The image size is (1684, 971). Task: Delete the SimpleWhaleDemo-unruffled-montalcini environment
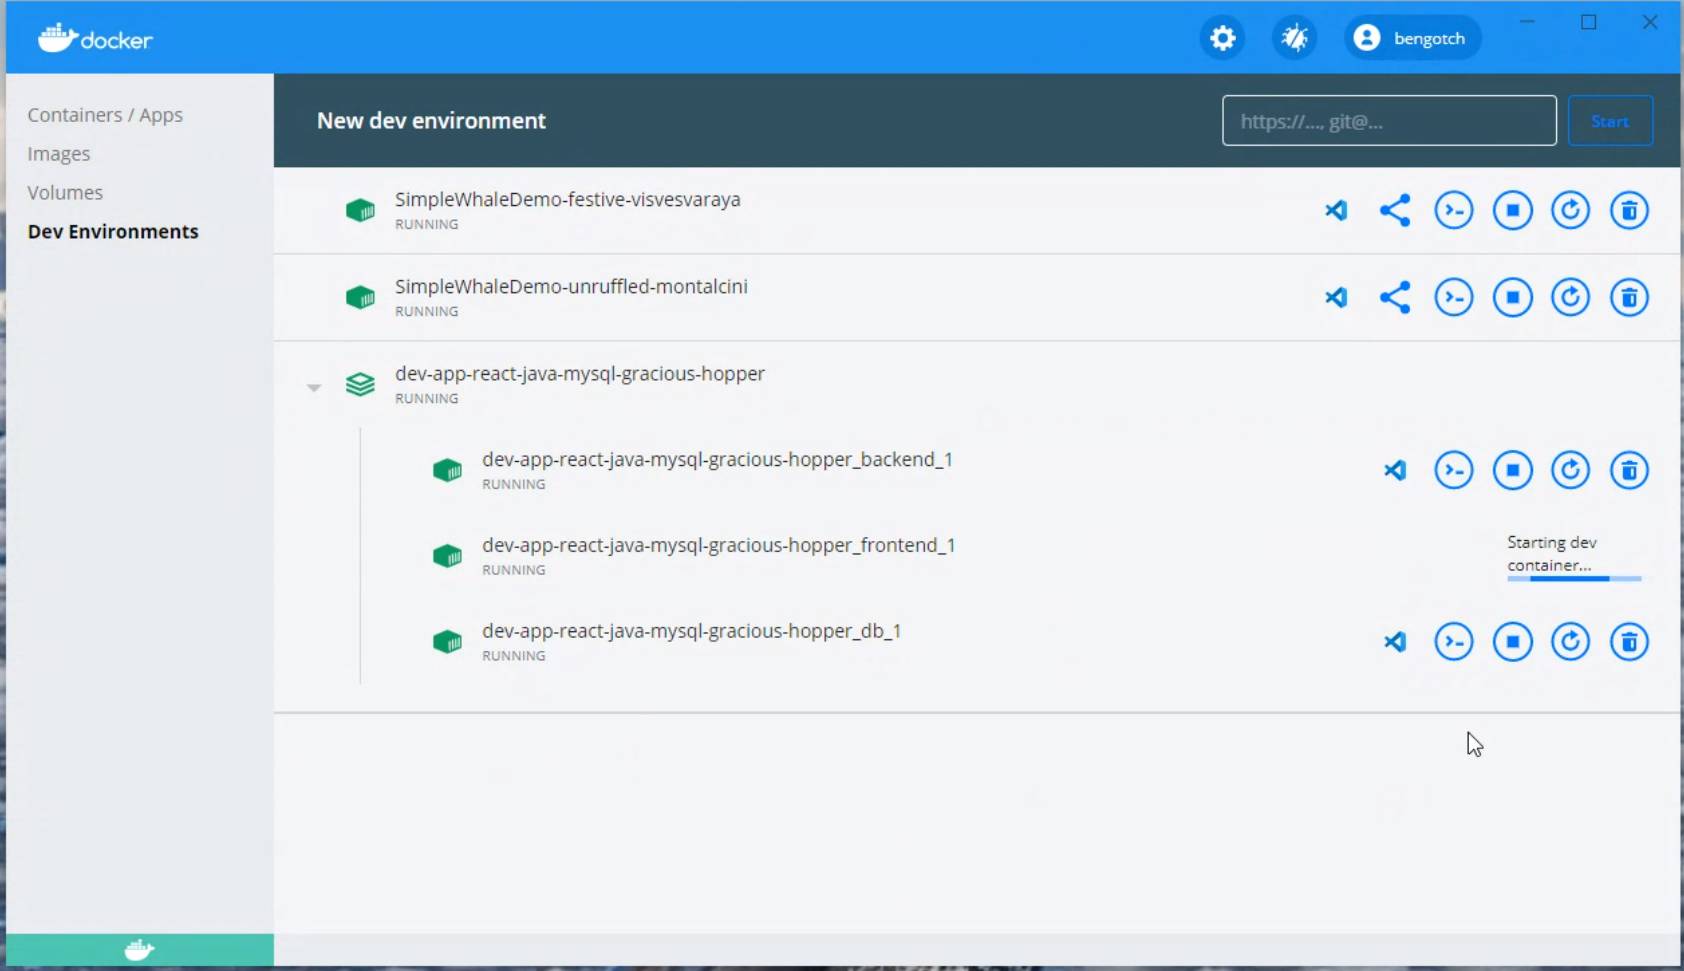(1630, 297)
